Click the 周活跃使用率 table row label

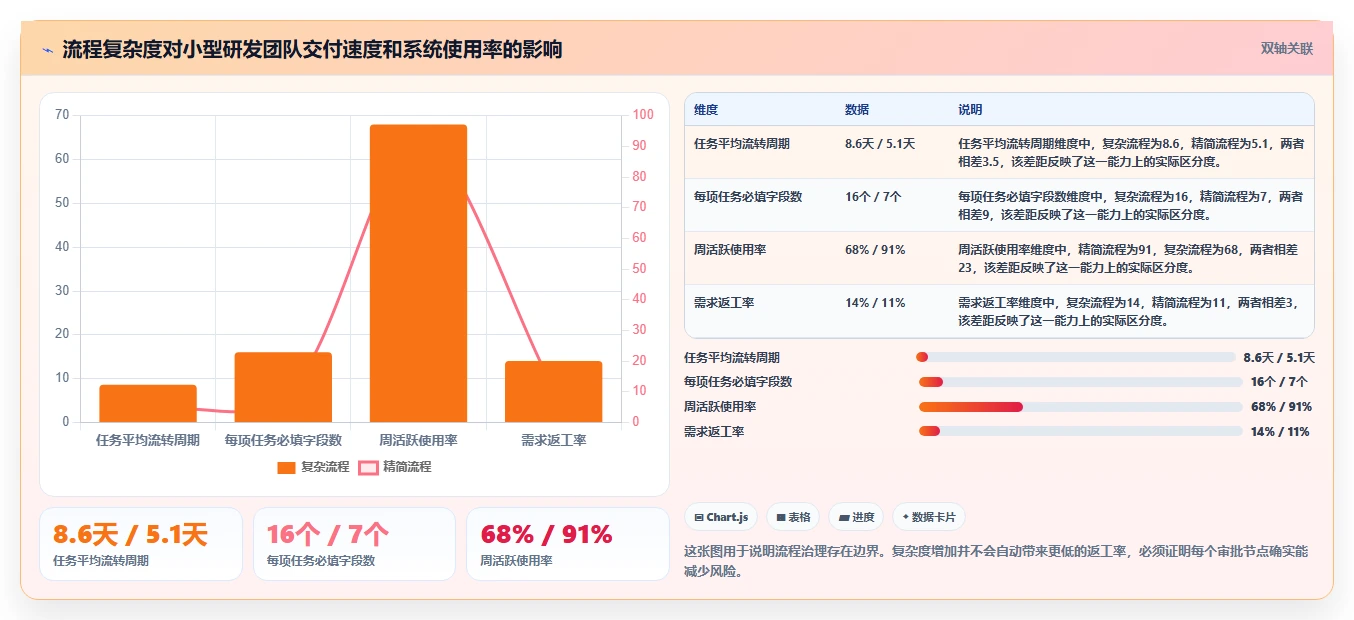[x=730, y=250]
